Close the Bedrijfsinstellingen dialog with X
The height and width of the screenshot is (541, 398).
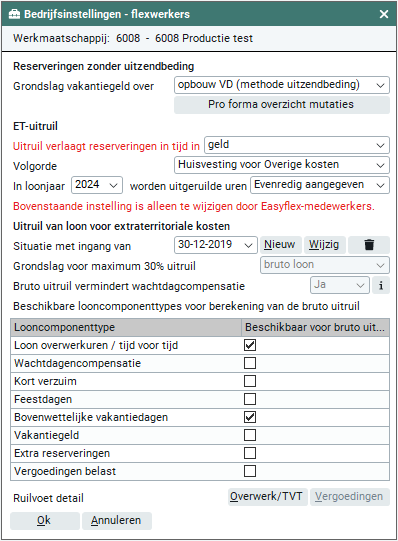384,14
